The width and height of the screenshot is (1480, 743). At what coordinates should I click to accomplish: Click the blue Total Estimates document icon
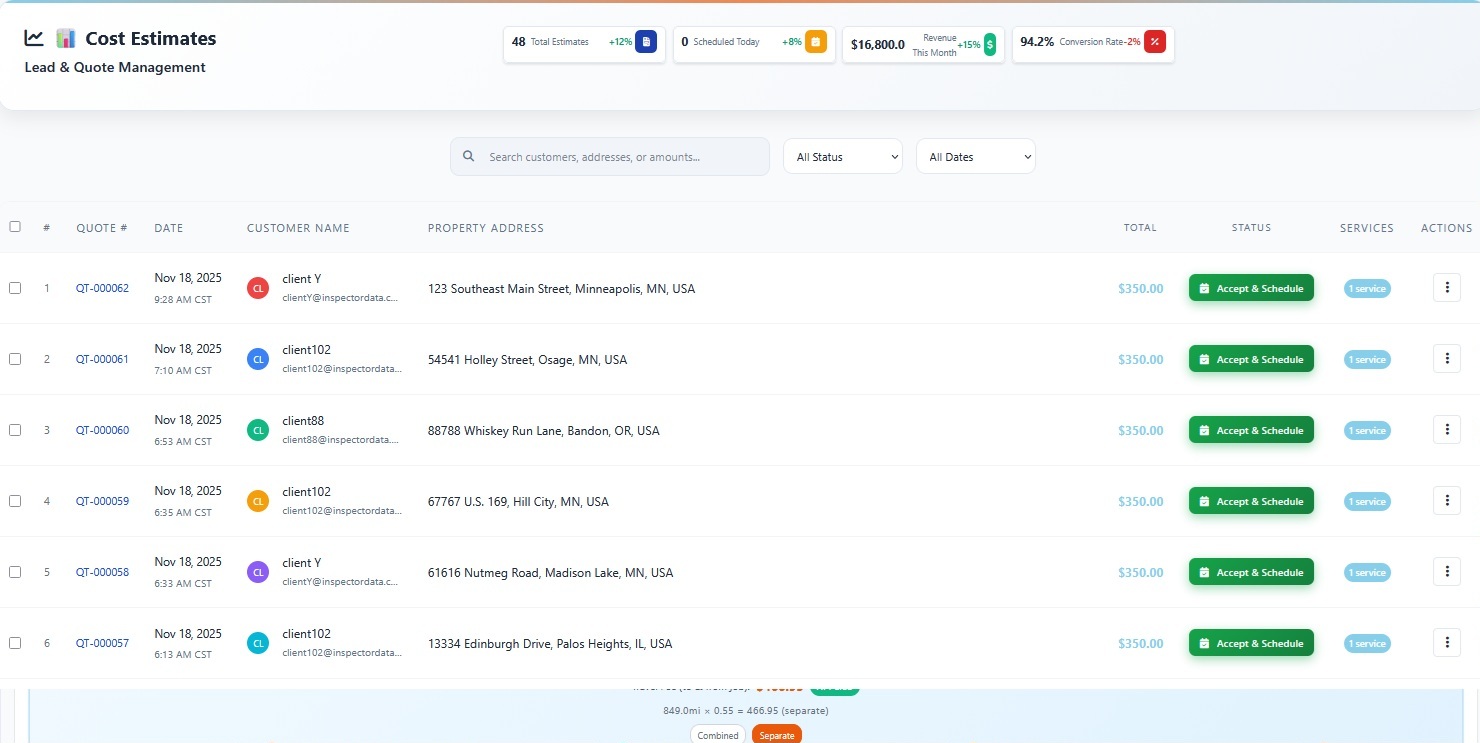click(x=646, y=42)
